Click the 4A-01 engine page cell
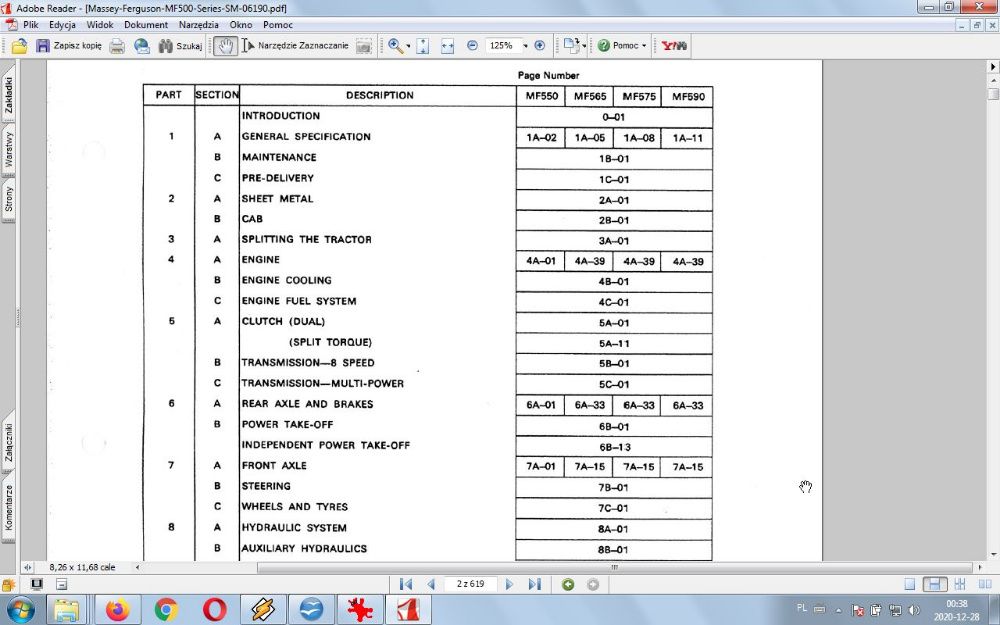 (x=541, y=261)
